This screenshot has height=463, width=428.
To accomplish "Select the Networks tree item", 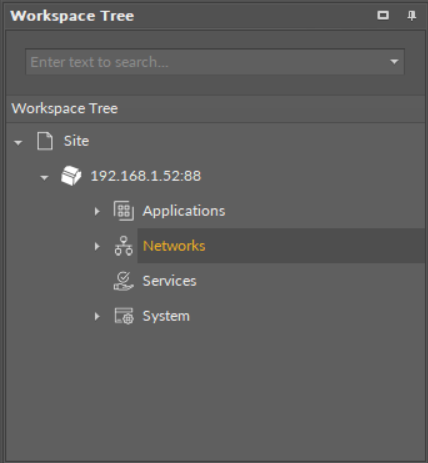I will coord(174,246).
